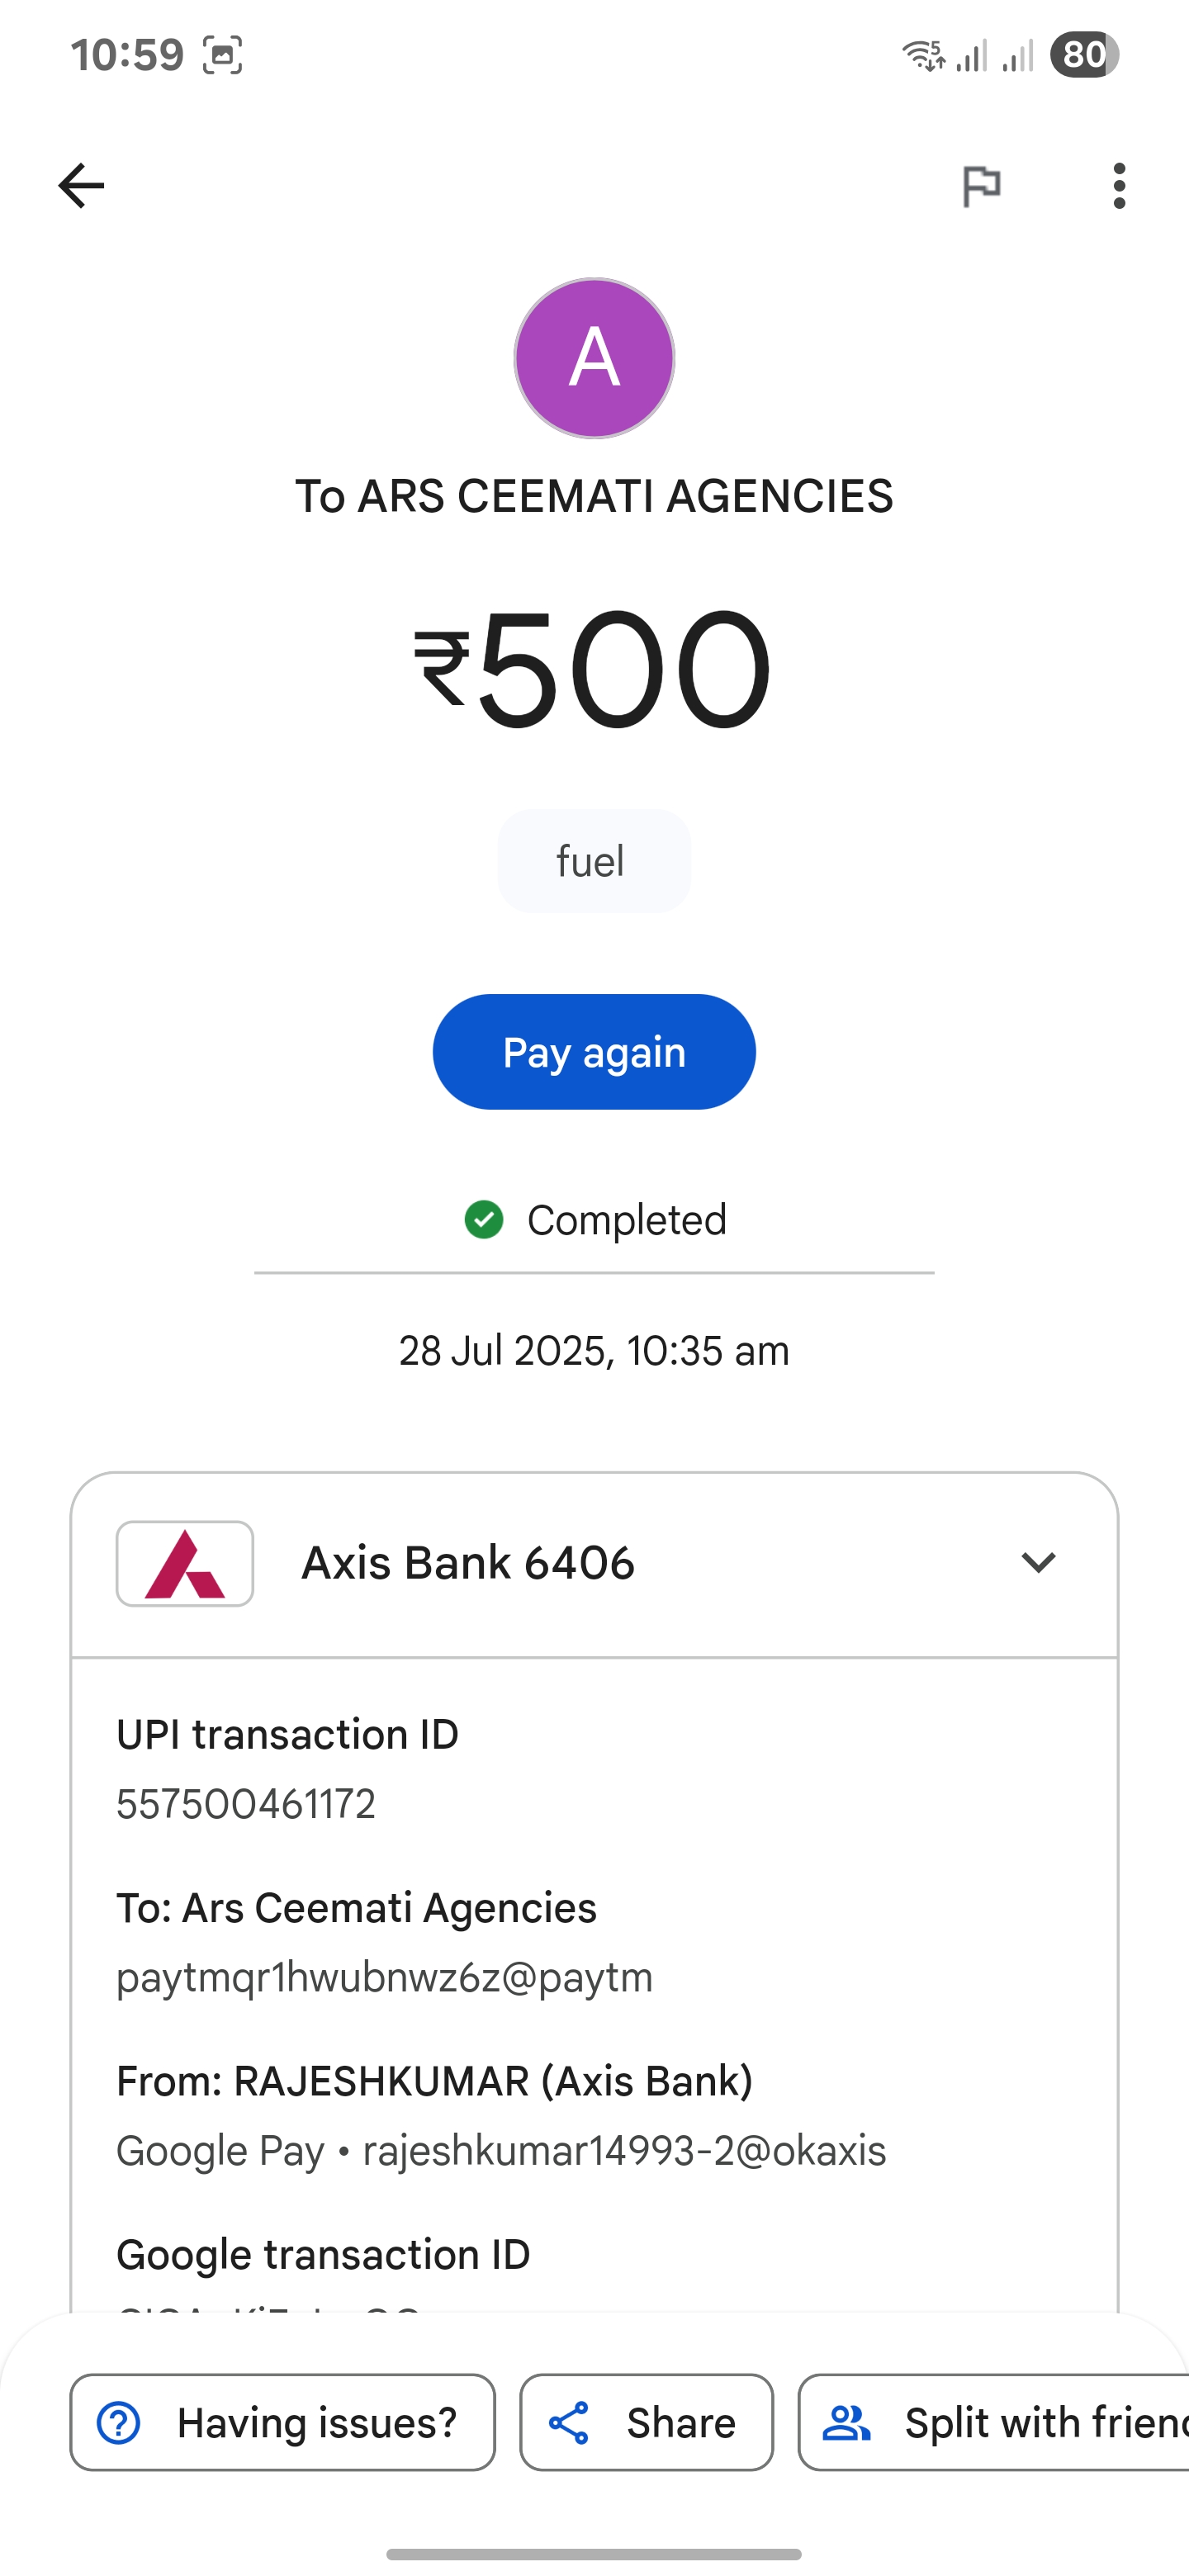The width and height of the screenshot is (1189, 2576).
Task: Click the Having issues? button
Action: pyautogui.click(x=283, y=2422)
